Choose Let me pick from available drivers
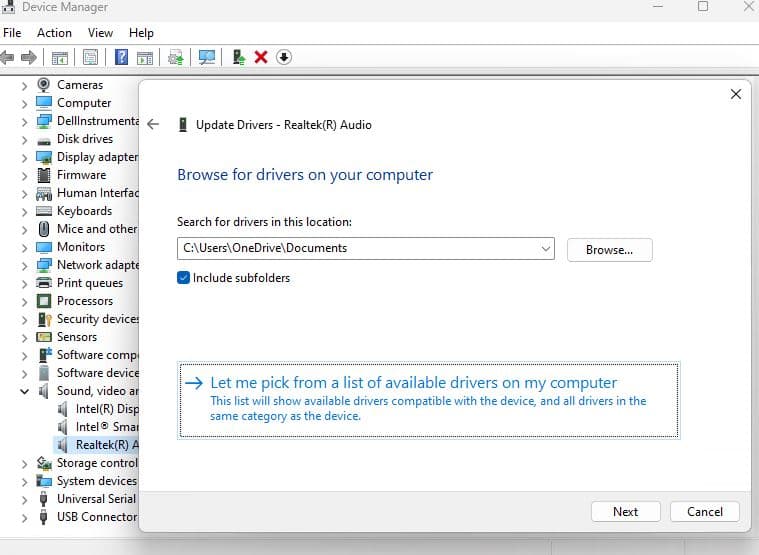 click(x=413, y=383)
